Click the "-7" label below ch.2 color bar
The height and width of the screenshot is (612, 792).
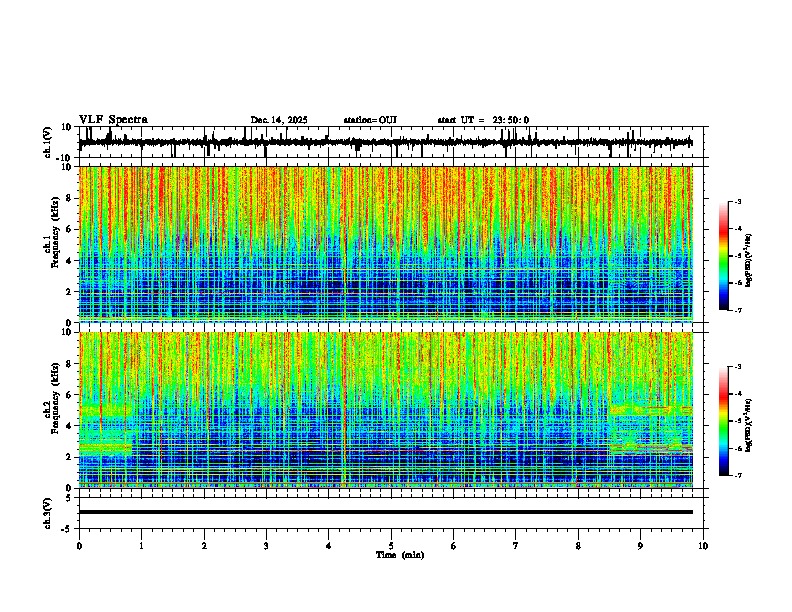click(x=737, y=475)
